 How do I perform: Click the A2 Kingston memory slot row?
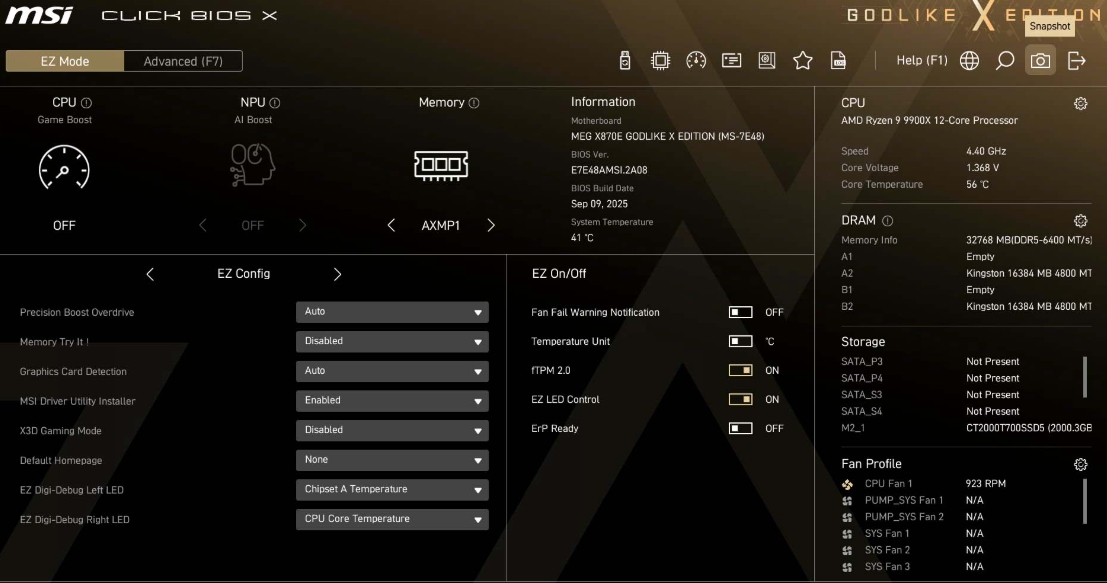pos(966,273)
